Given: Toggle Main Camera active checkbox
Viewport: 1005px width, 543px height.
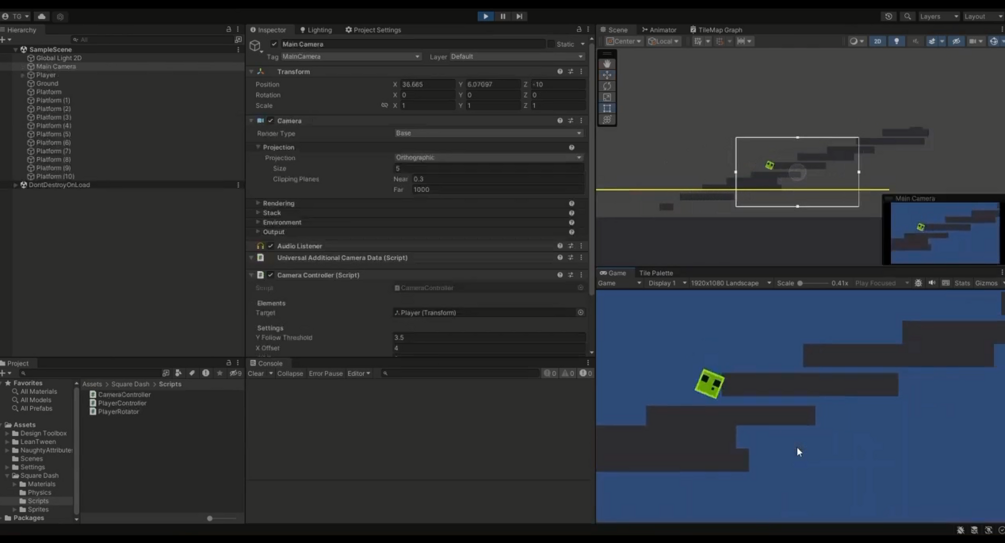Looking at the screenshot, I should point(274,44).
